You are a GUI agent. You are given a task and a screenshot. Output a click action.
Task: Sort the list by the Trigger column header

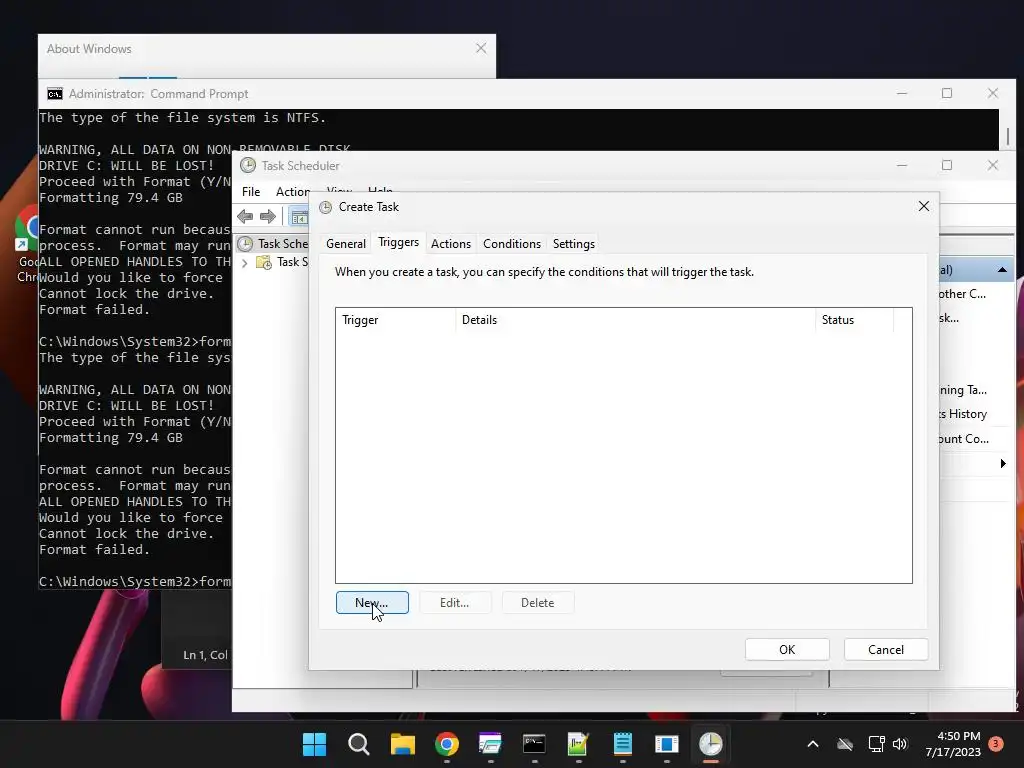click(396, 320)
